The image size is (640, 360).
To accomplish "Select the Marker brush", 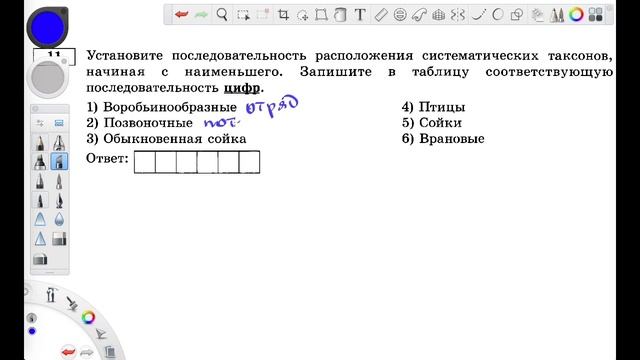I will (x=40, y=162).
